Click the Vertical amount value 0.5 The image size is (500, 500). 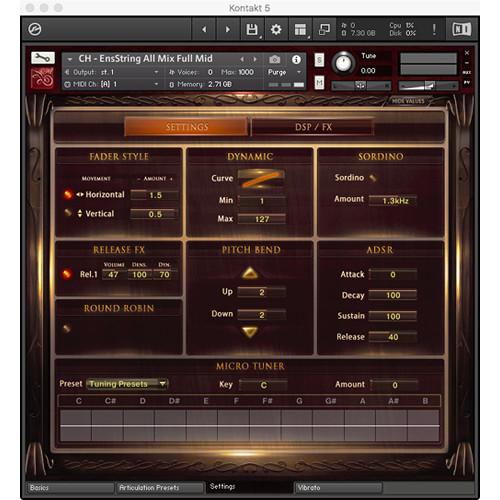click(154, 214)
